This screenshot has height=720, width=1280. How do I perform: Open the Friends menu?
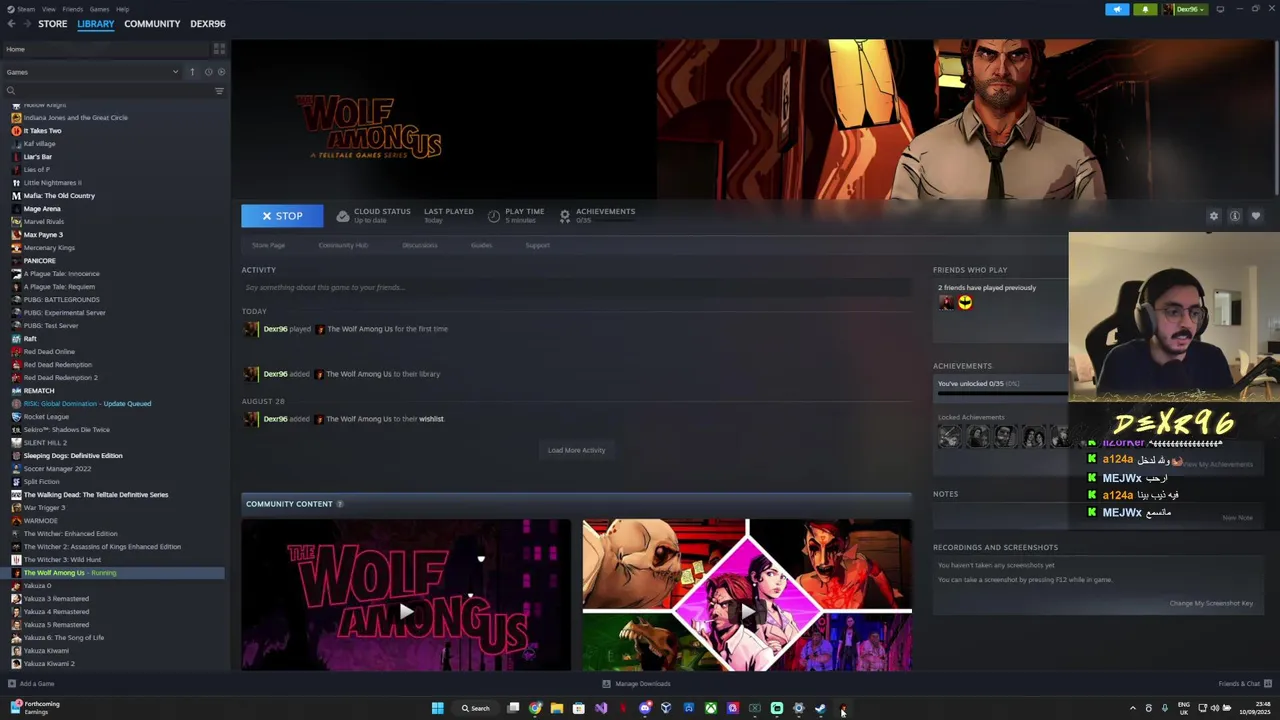[73, 9]
